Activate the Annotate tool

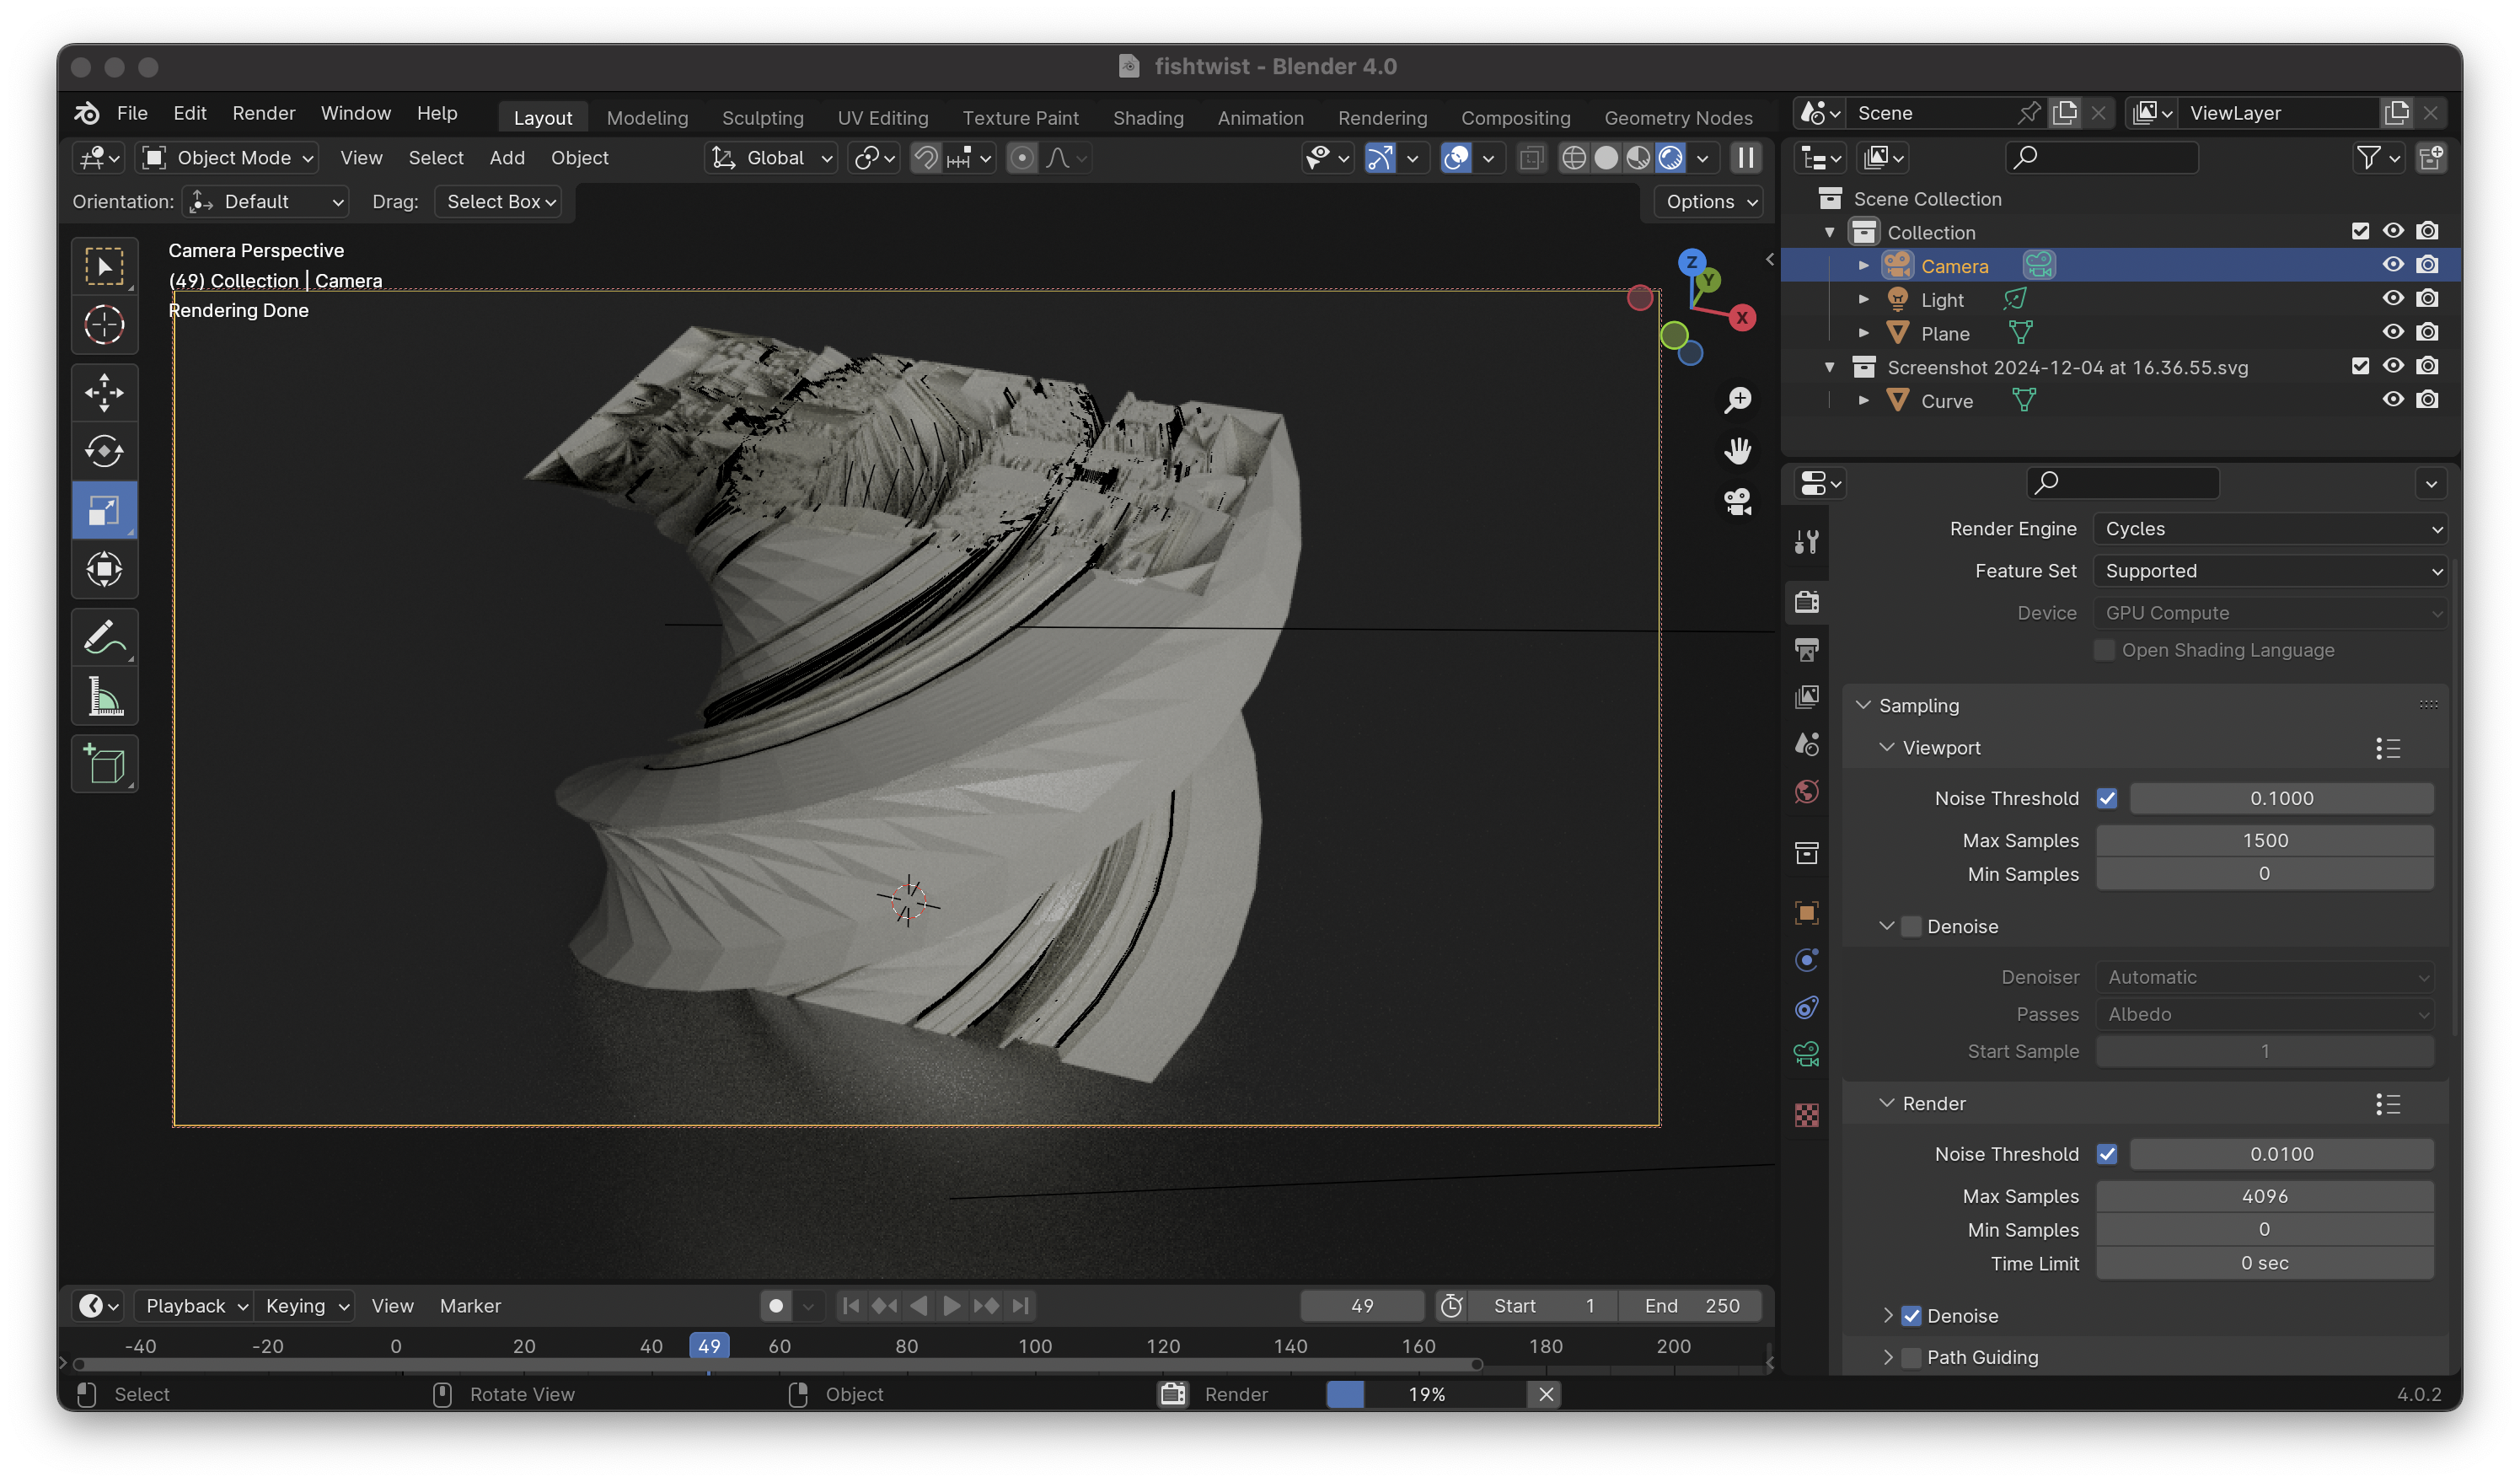click(x=104, y=637)
